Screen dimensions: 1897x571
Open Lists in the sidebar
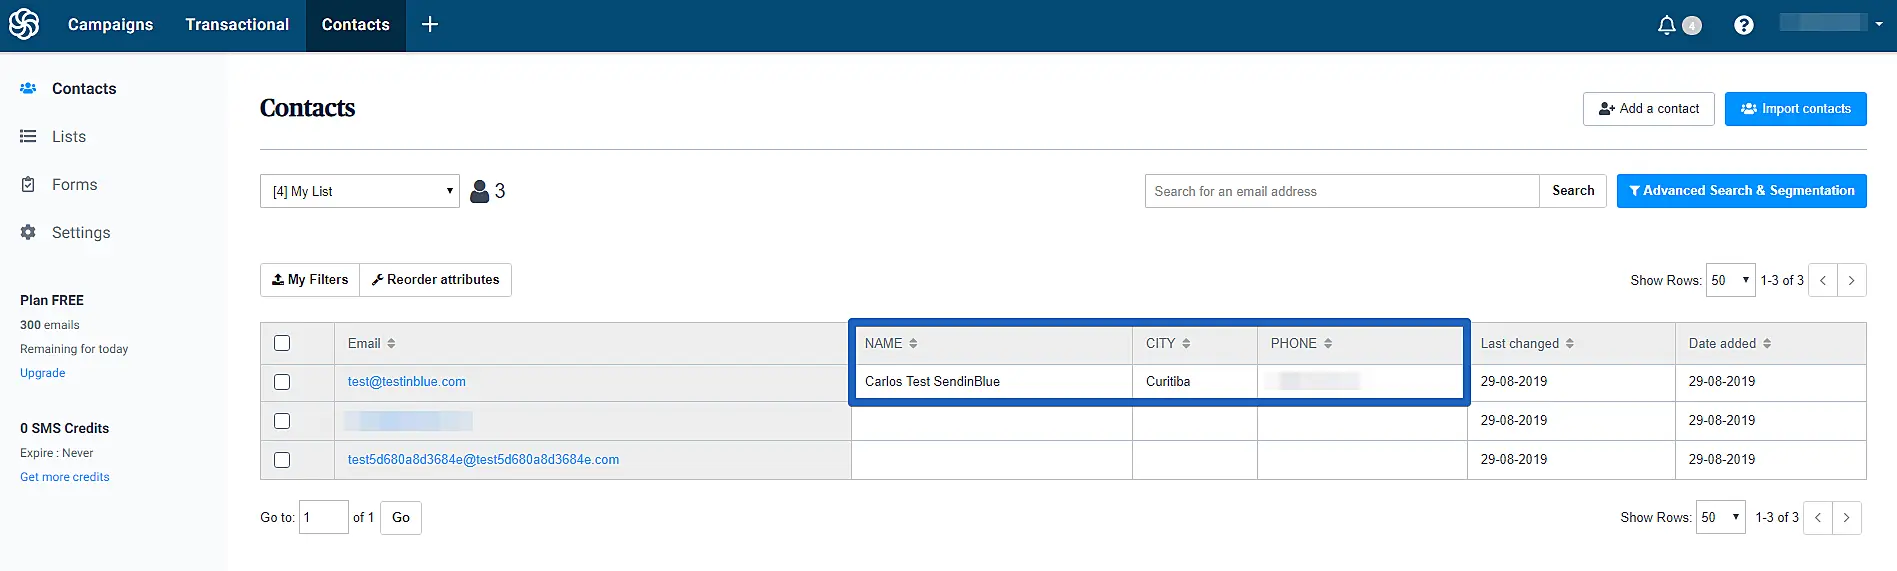(69, 137)
